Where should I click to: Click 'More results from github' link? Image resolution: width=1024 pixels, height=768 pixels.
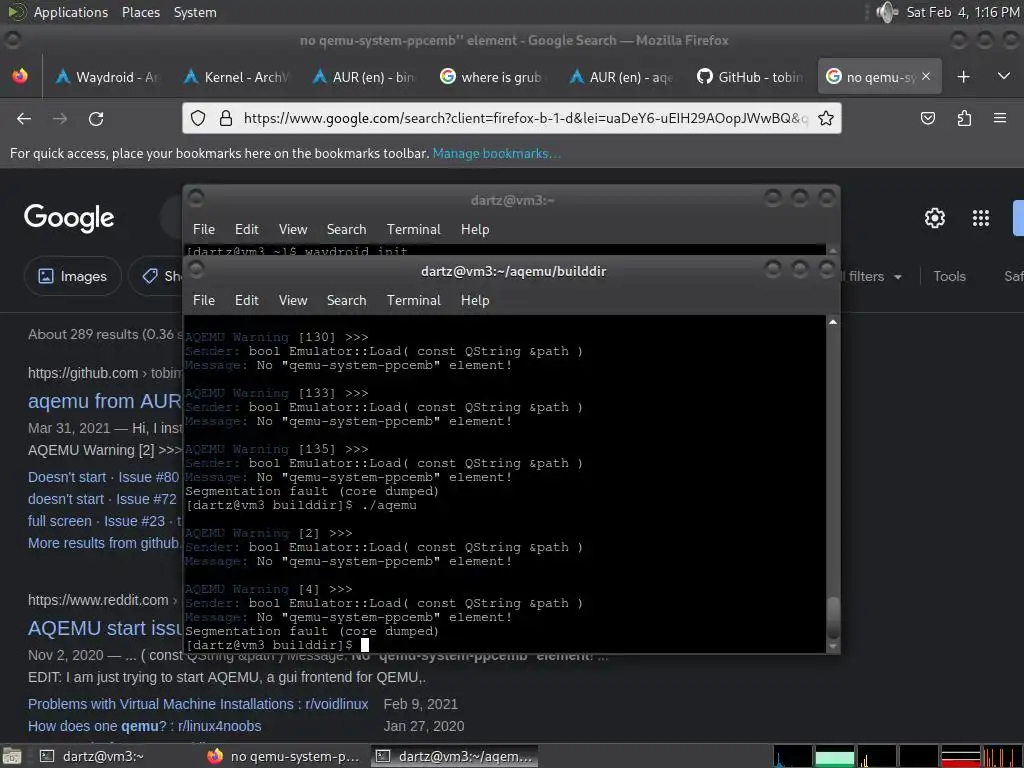point(104,543)
